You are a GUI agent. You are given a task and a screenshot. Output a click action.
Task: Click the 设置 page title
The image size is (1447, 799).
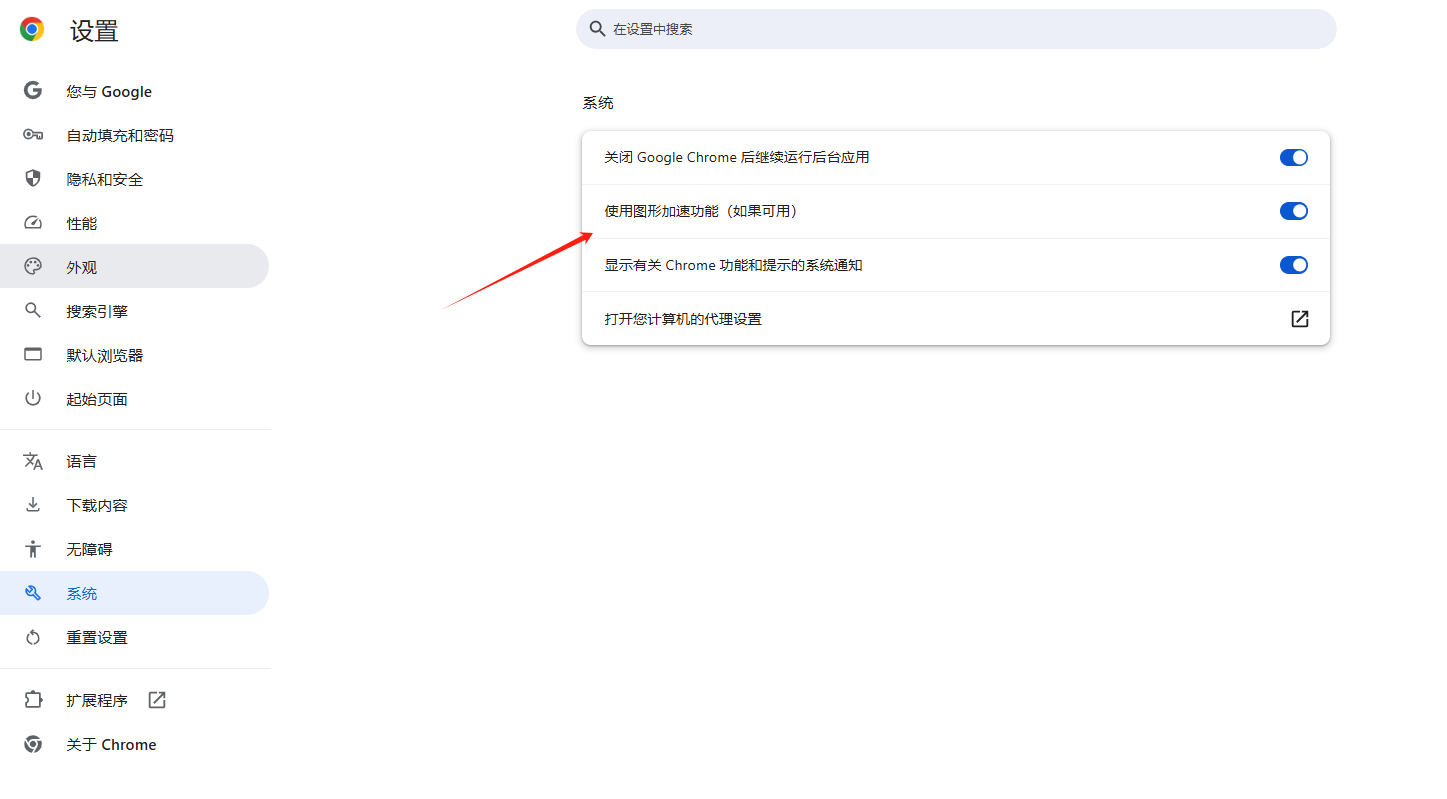(x=94, y=31)
